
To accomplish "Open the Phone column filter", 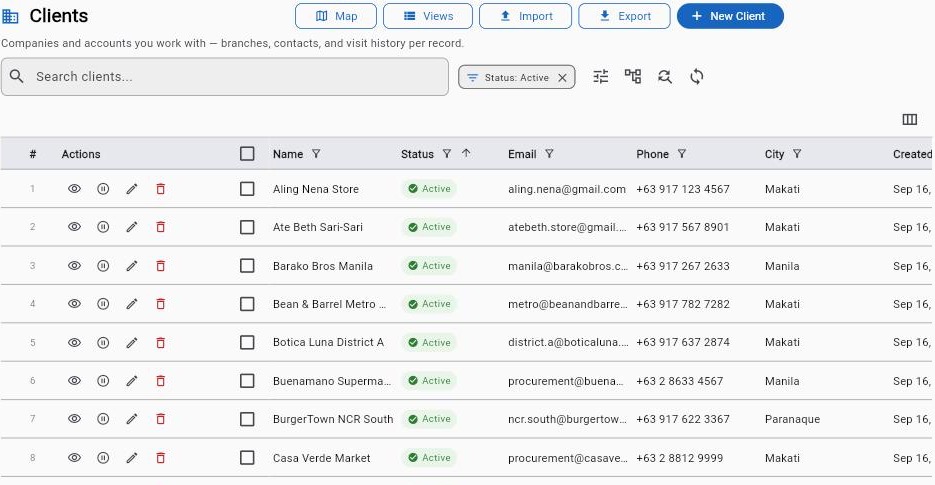I will coord(682,154).
